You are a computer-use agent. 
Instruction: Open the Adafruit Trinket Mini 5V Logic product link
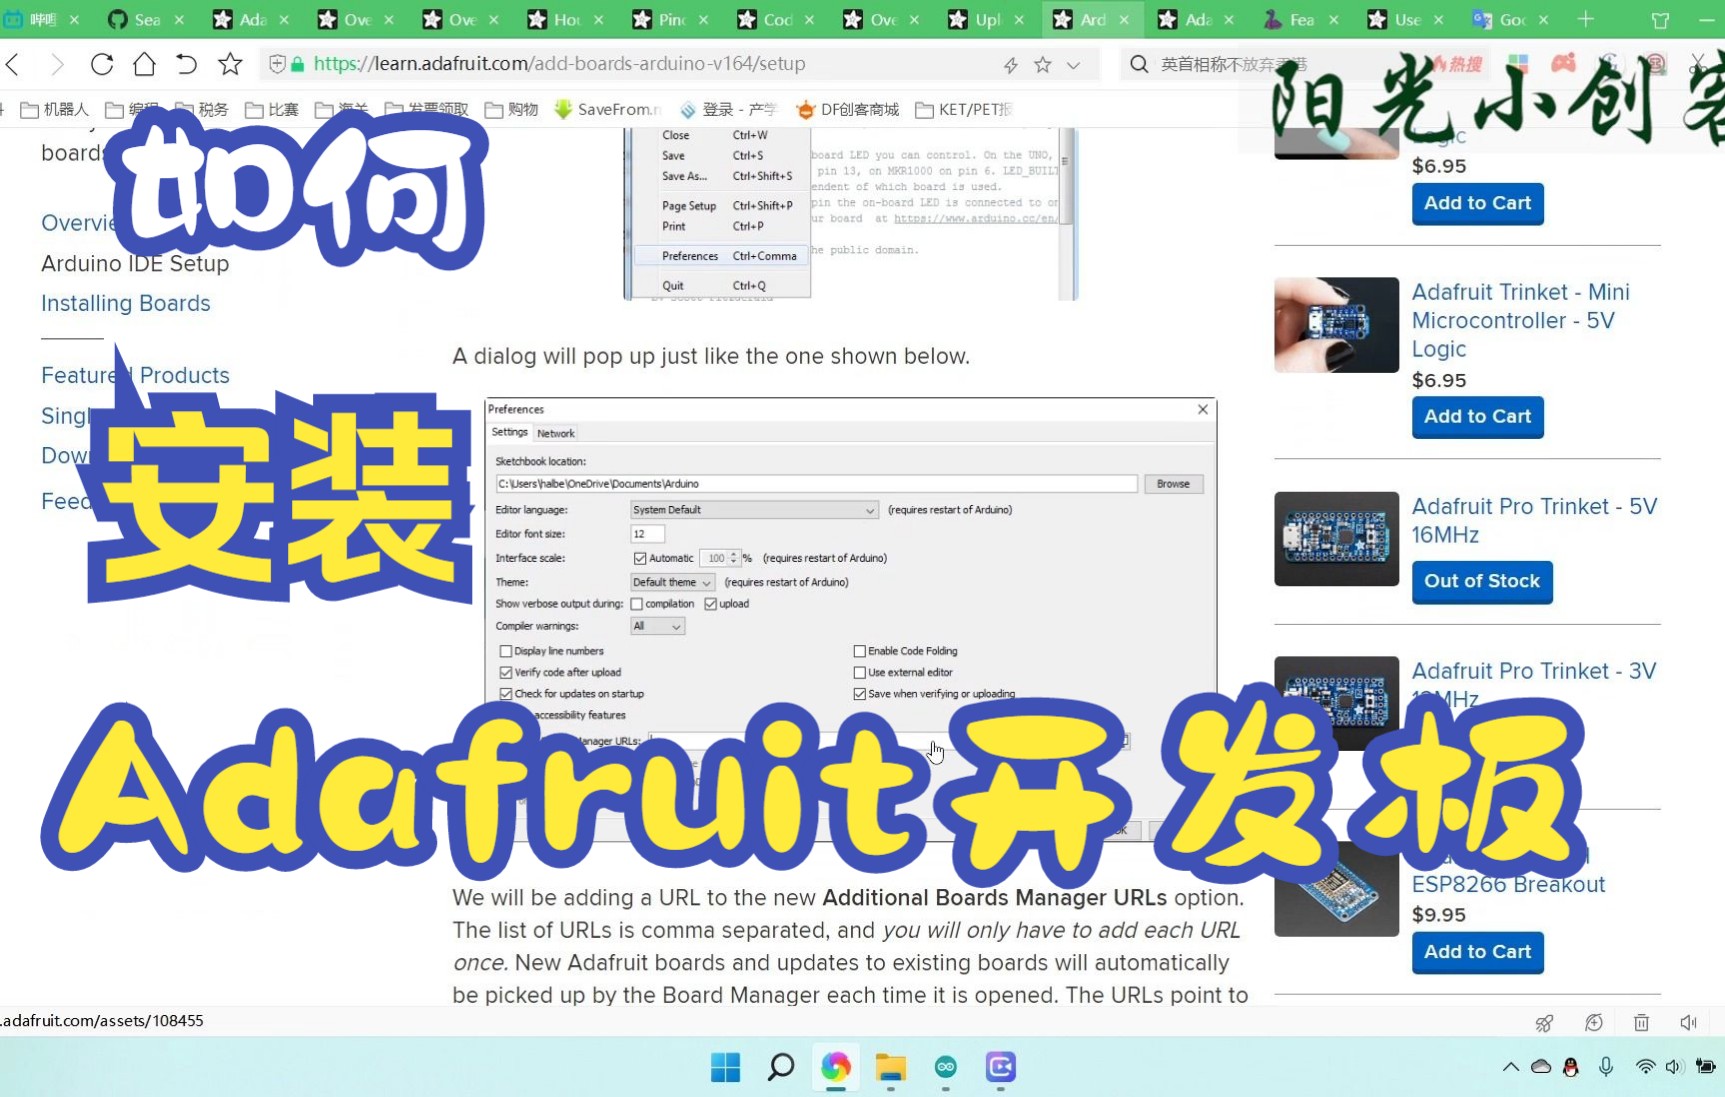pyautogui.click(x=1520, y=320)
